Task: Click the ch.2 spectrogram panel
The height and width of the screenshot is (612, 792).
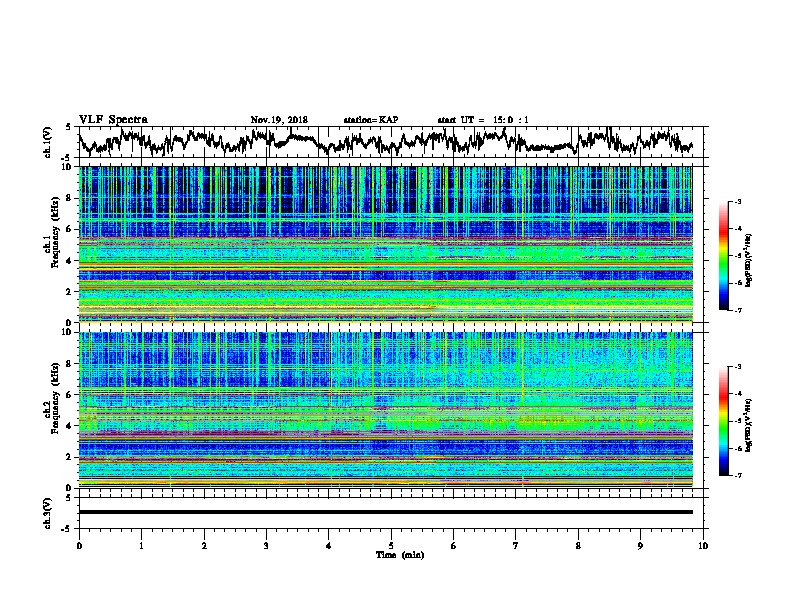Action: 385,410
